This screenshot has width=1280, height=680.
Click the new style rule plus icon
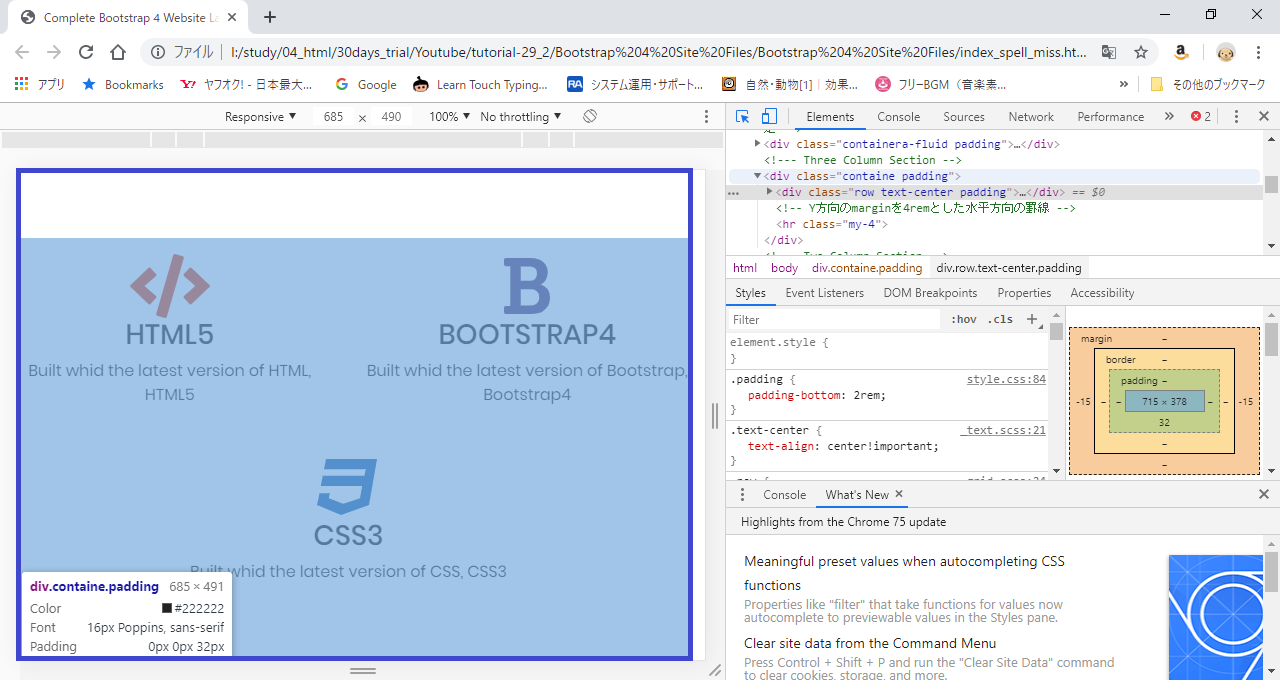pyautogui.click(x=1033, y=319)
